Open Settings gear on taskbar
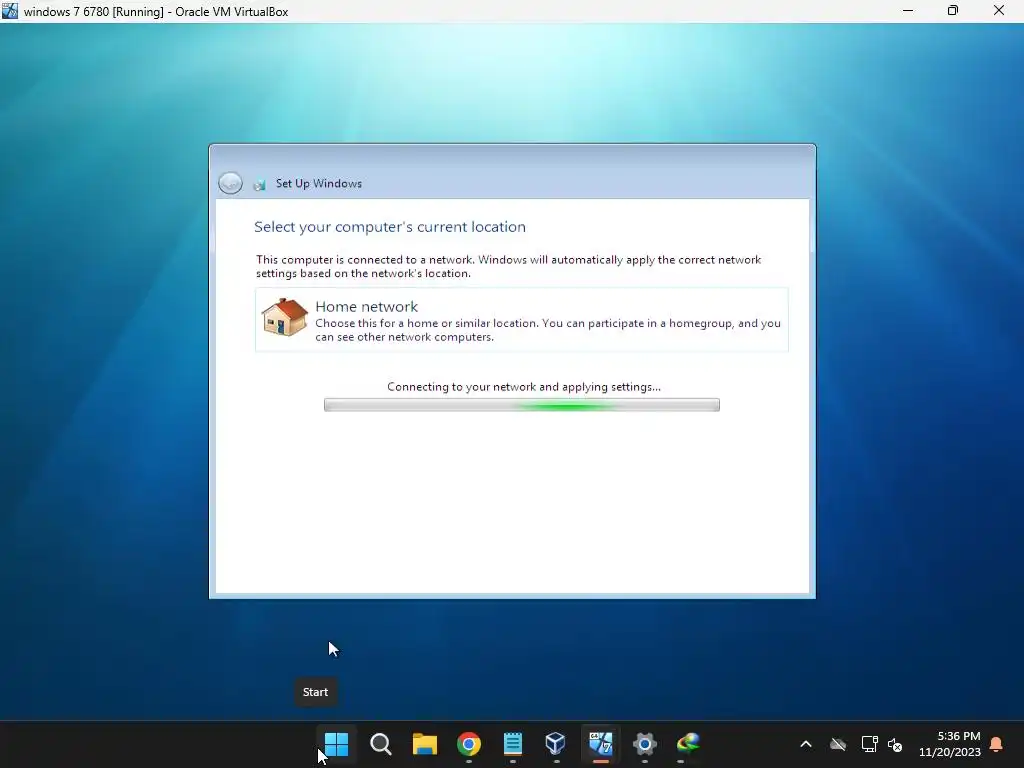This screenshot has width=1024, height=768. (x=645, y=744)
